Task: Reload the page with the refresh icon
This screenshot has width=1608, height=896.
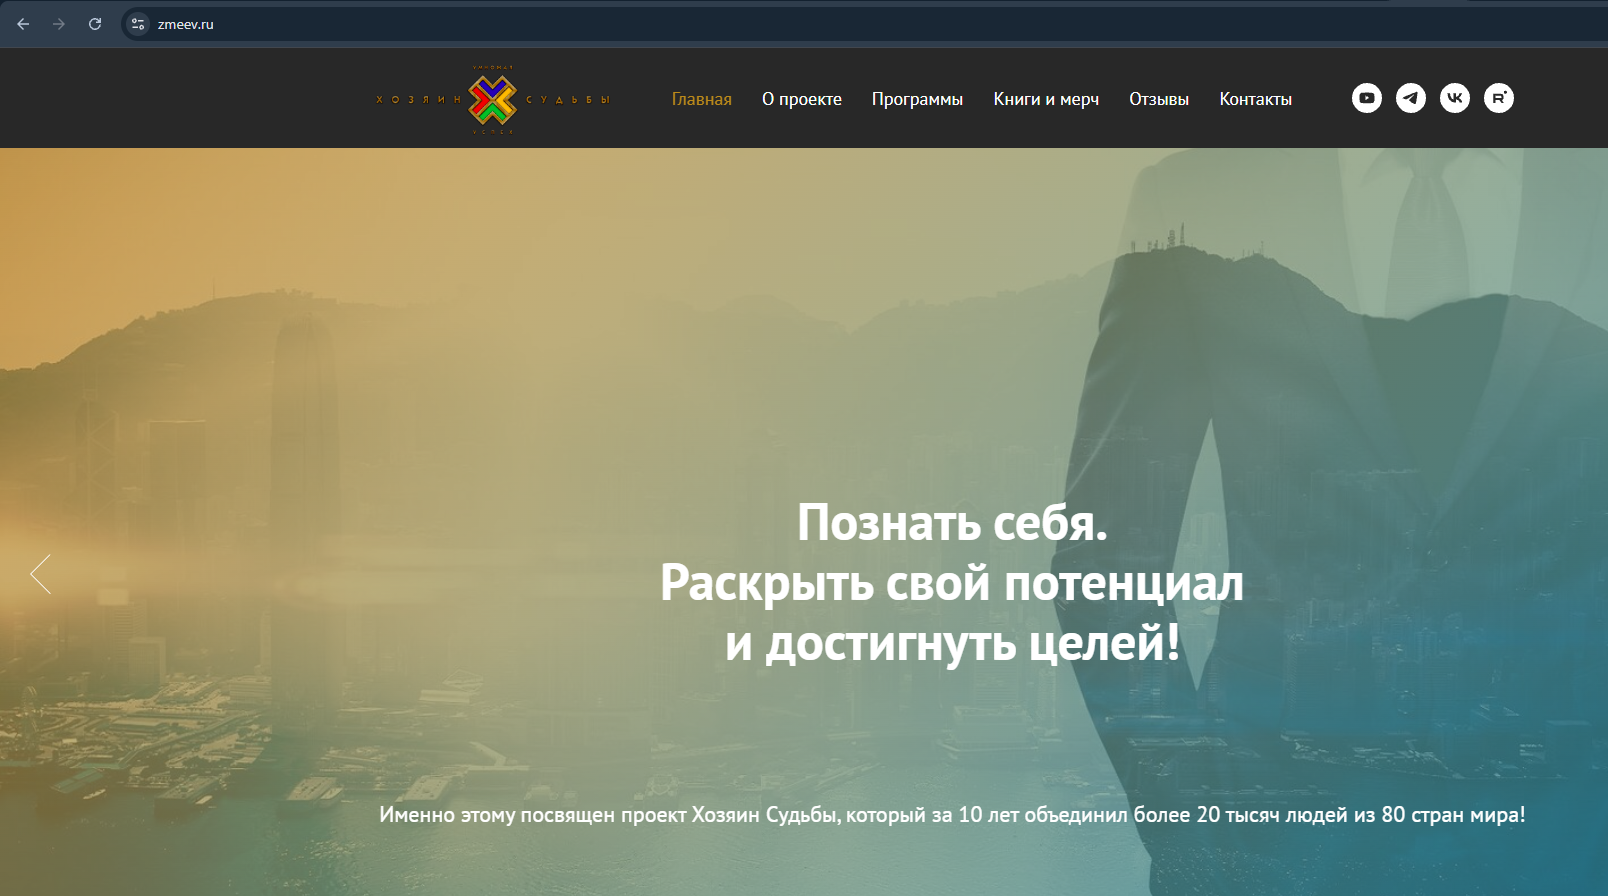Action: click(95, 24)
